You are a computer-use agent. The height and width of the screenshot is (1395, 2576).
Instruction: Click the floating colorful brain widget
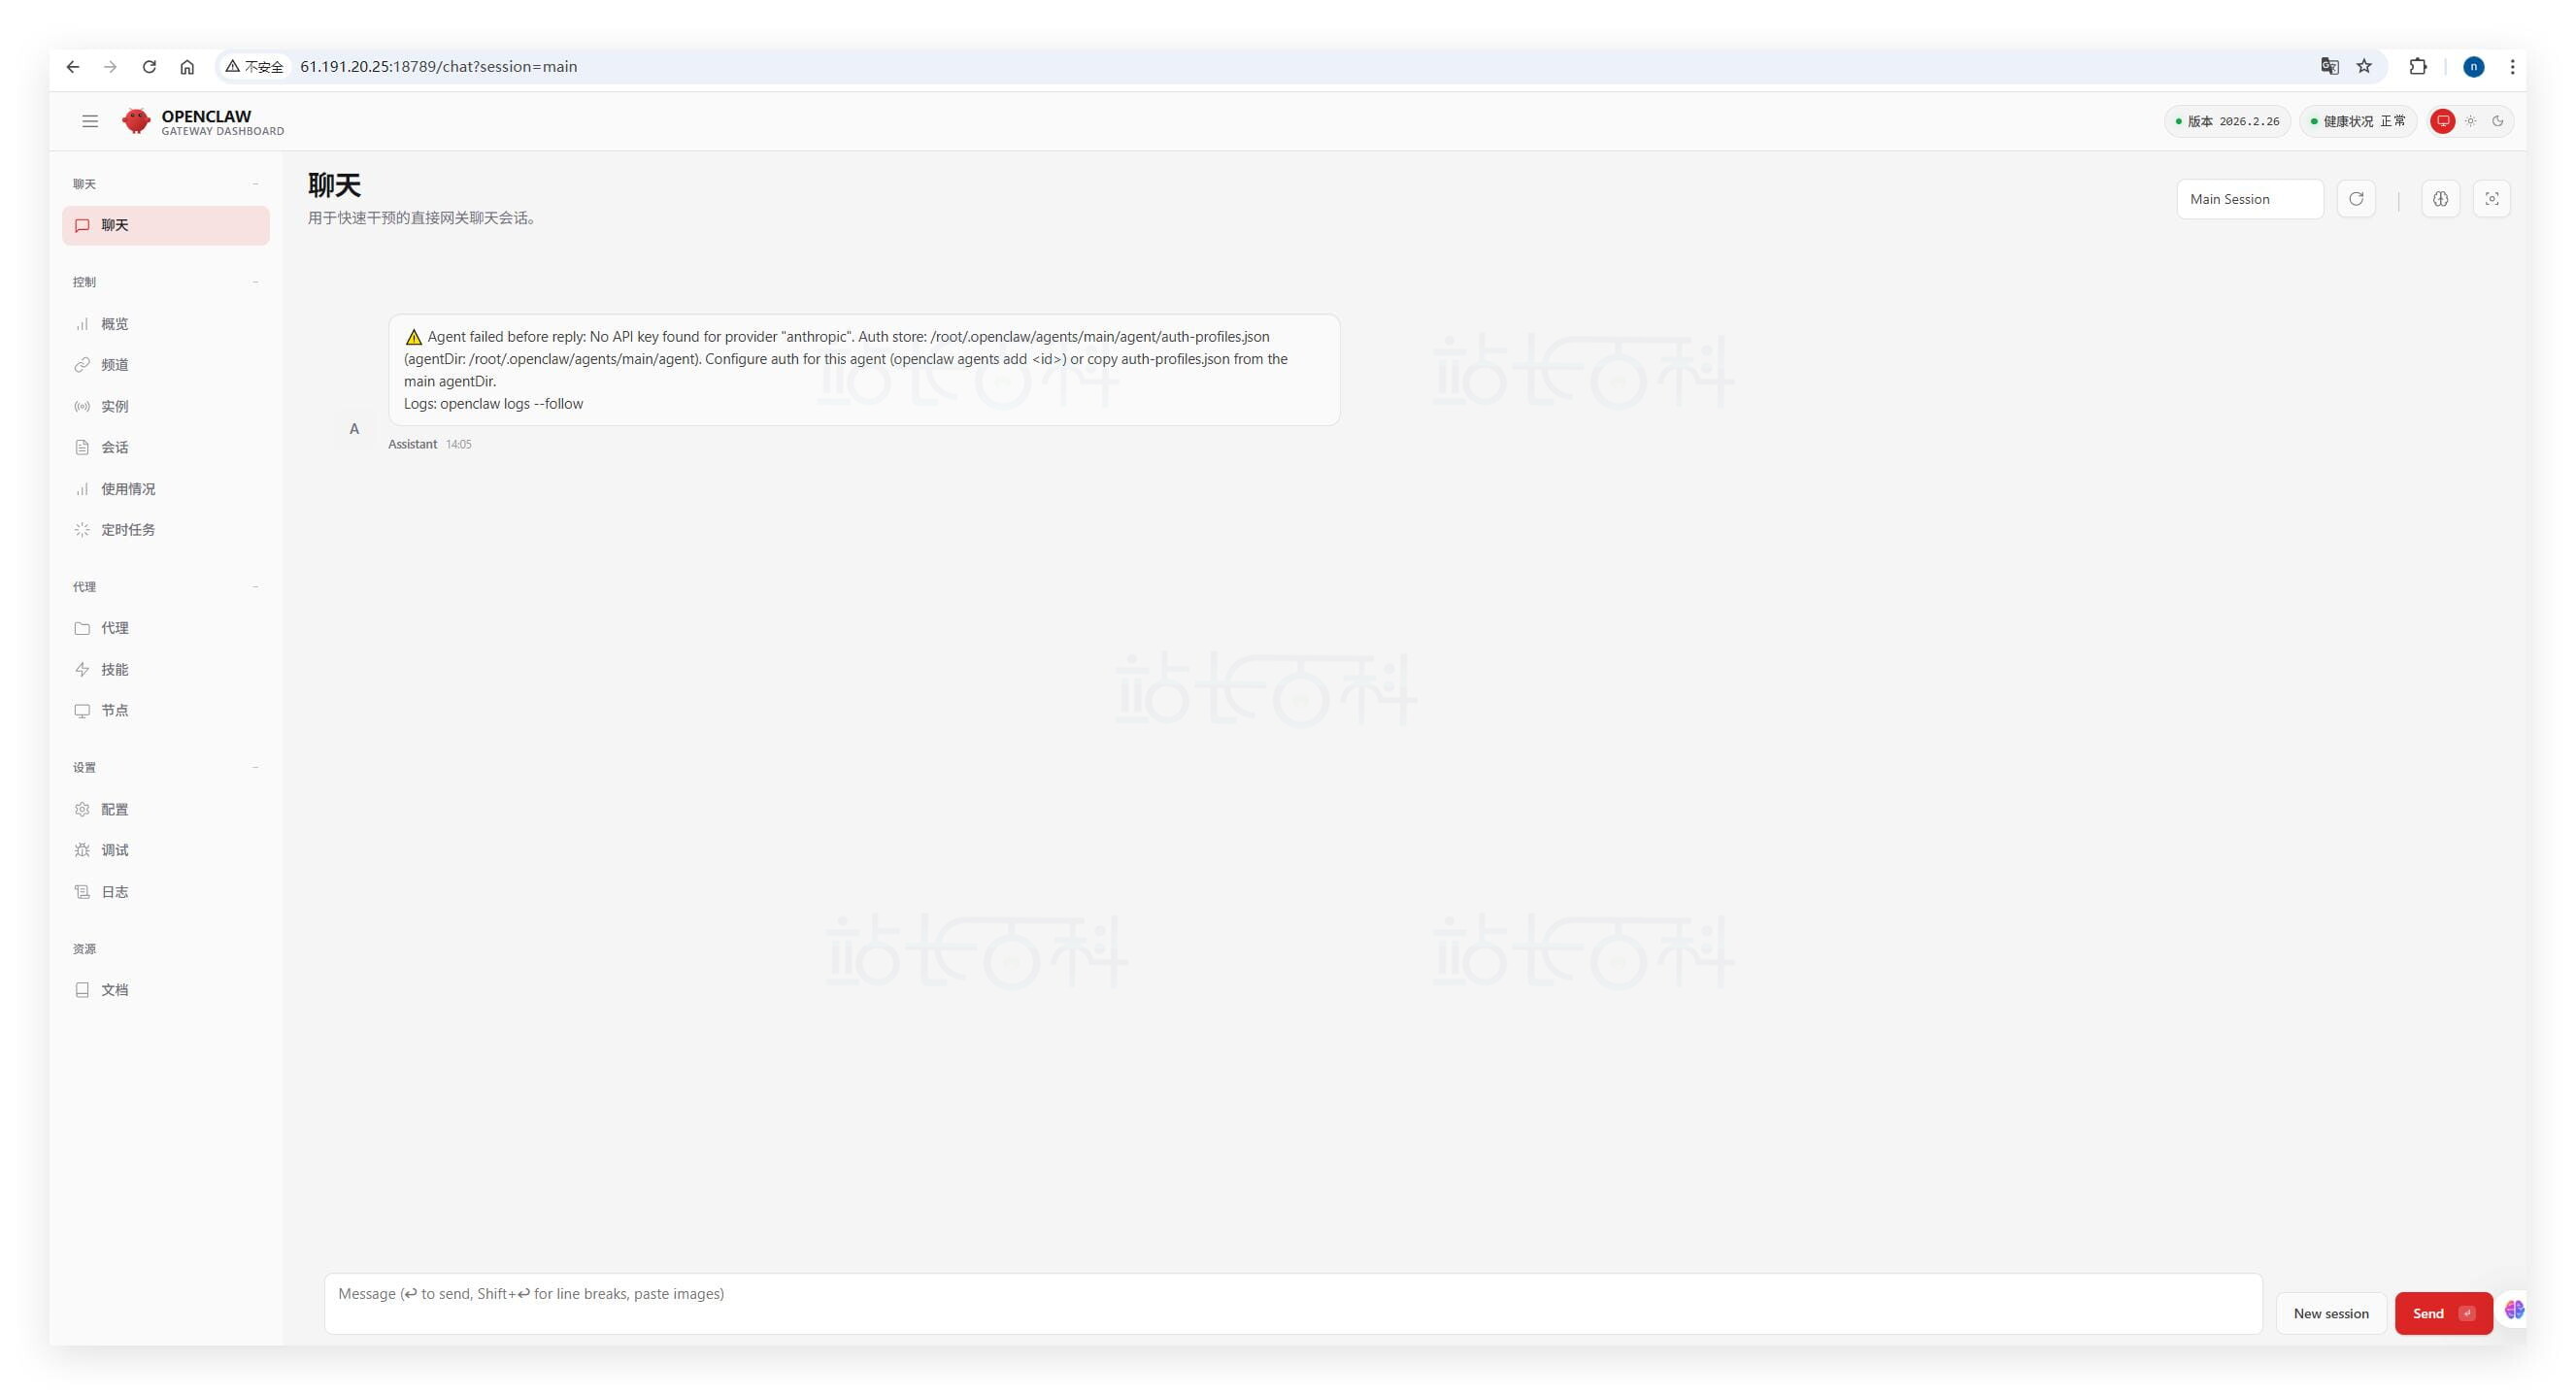(x=2514, y=1310)
